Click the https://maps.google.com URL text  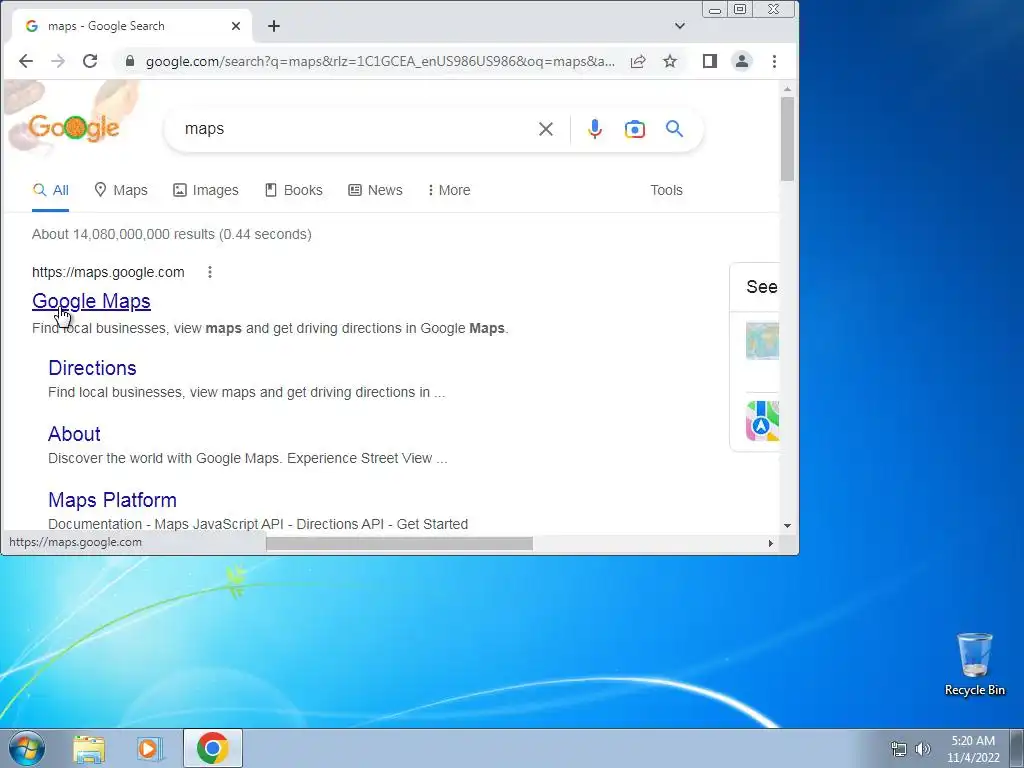coord(108,272)
